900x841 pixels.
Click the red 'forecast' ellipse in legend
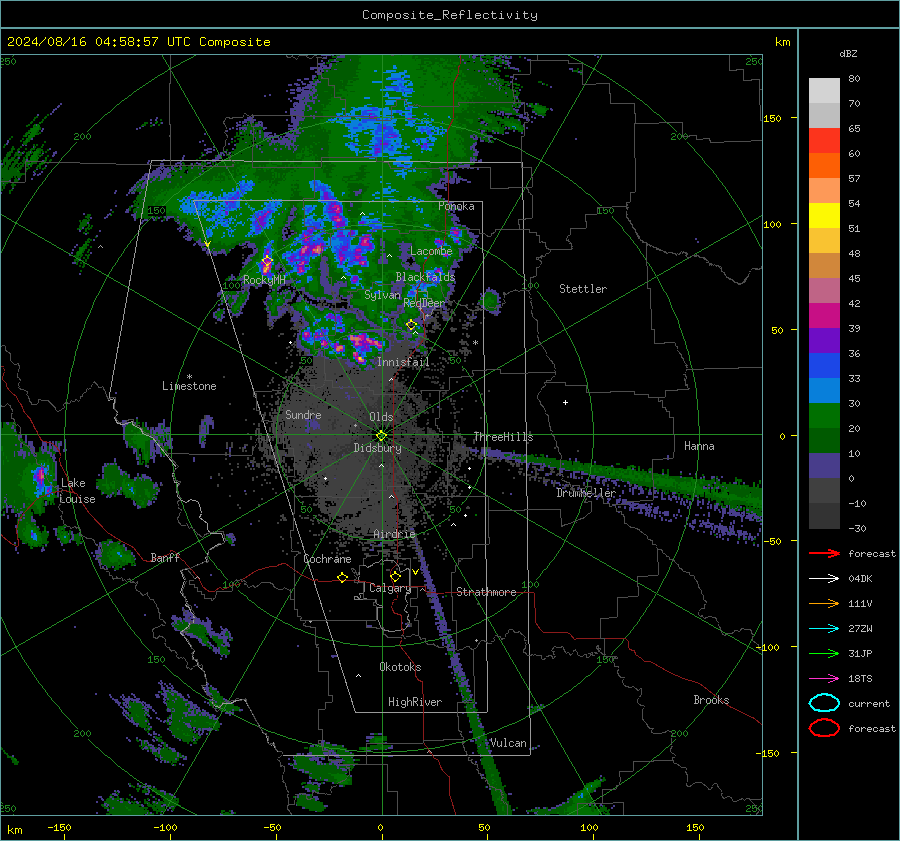tap(824, 728)
